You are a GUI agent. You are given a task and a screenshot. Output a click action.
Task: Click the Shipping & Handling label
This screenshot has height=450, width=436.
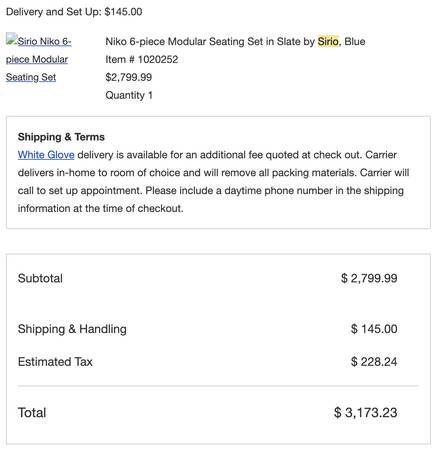(x=72, y=329)
